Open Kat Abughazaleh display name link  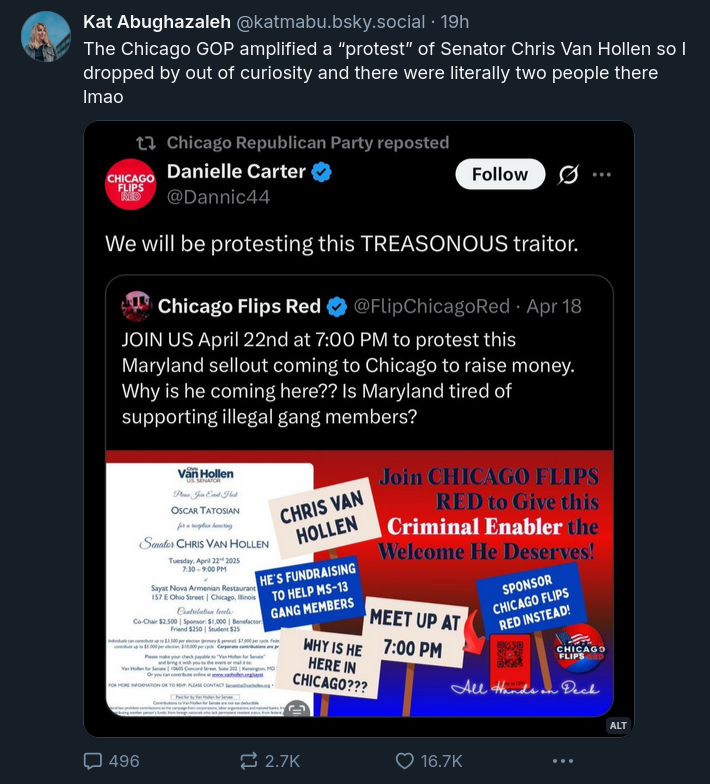(x=157, y=22)
